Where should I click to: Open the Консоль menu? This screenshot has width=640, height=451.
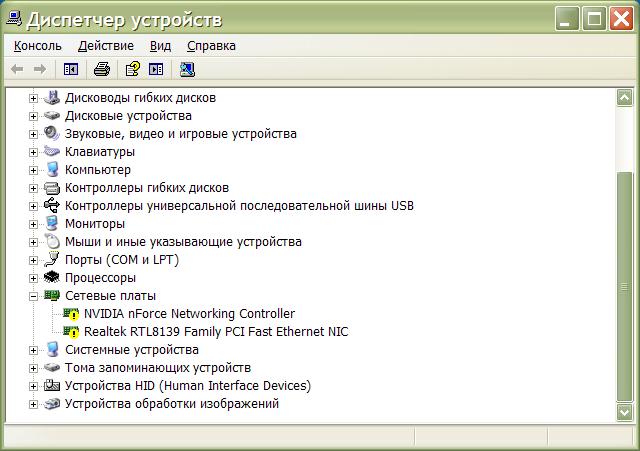38,45
